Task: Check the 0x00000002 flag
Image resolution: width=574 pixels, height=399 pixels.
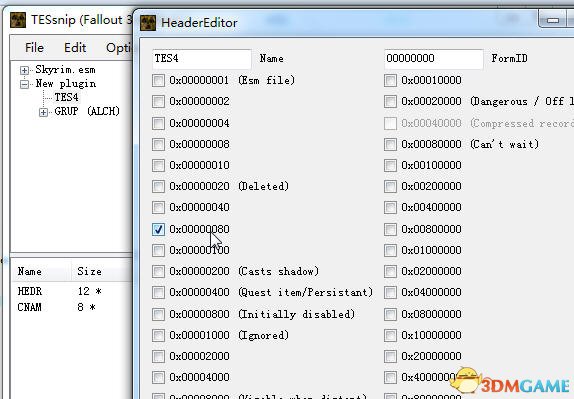Action: (x=159, y=101)
